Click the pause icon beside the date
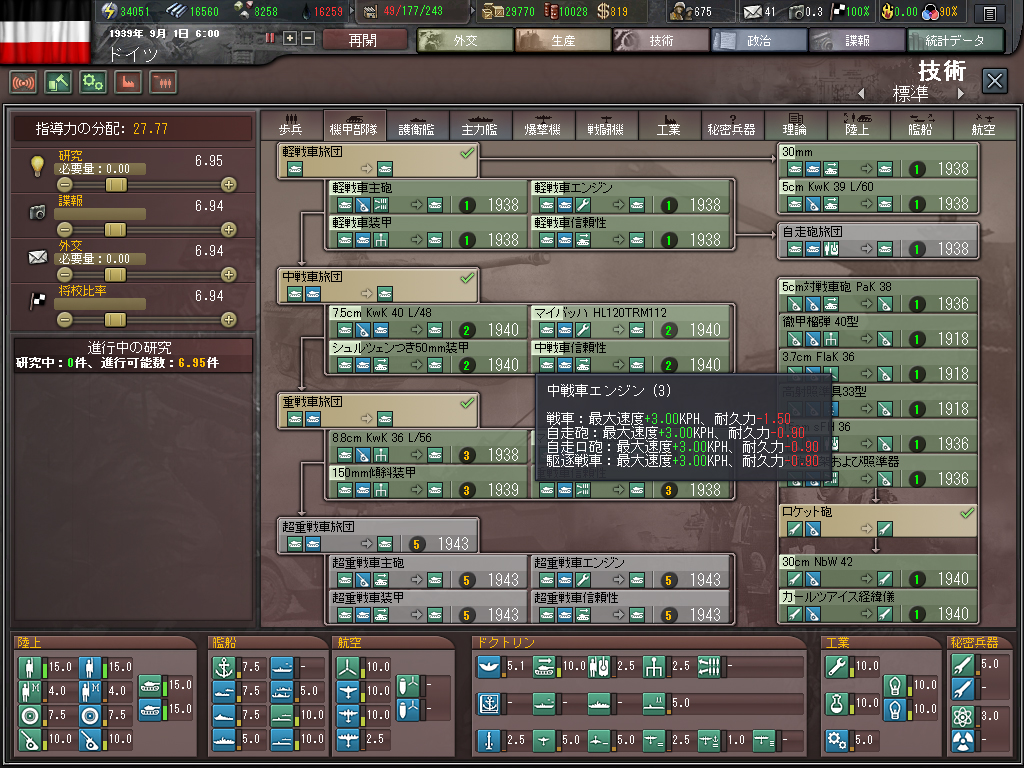This screenshot has height=768, width=1024. pos(270,38)
